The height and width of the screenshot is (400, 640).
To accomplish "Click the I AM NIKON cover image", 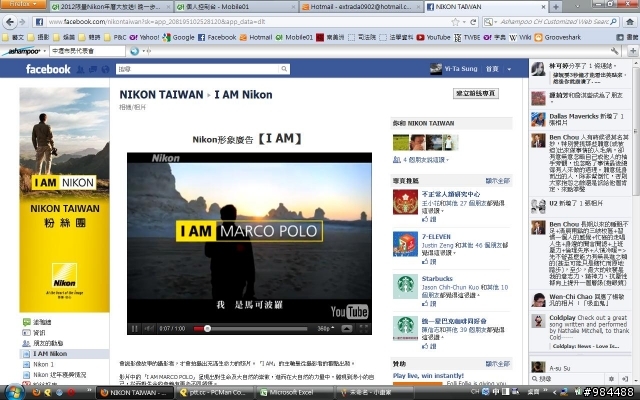I will [x=64, y=200].
